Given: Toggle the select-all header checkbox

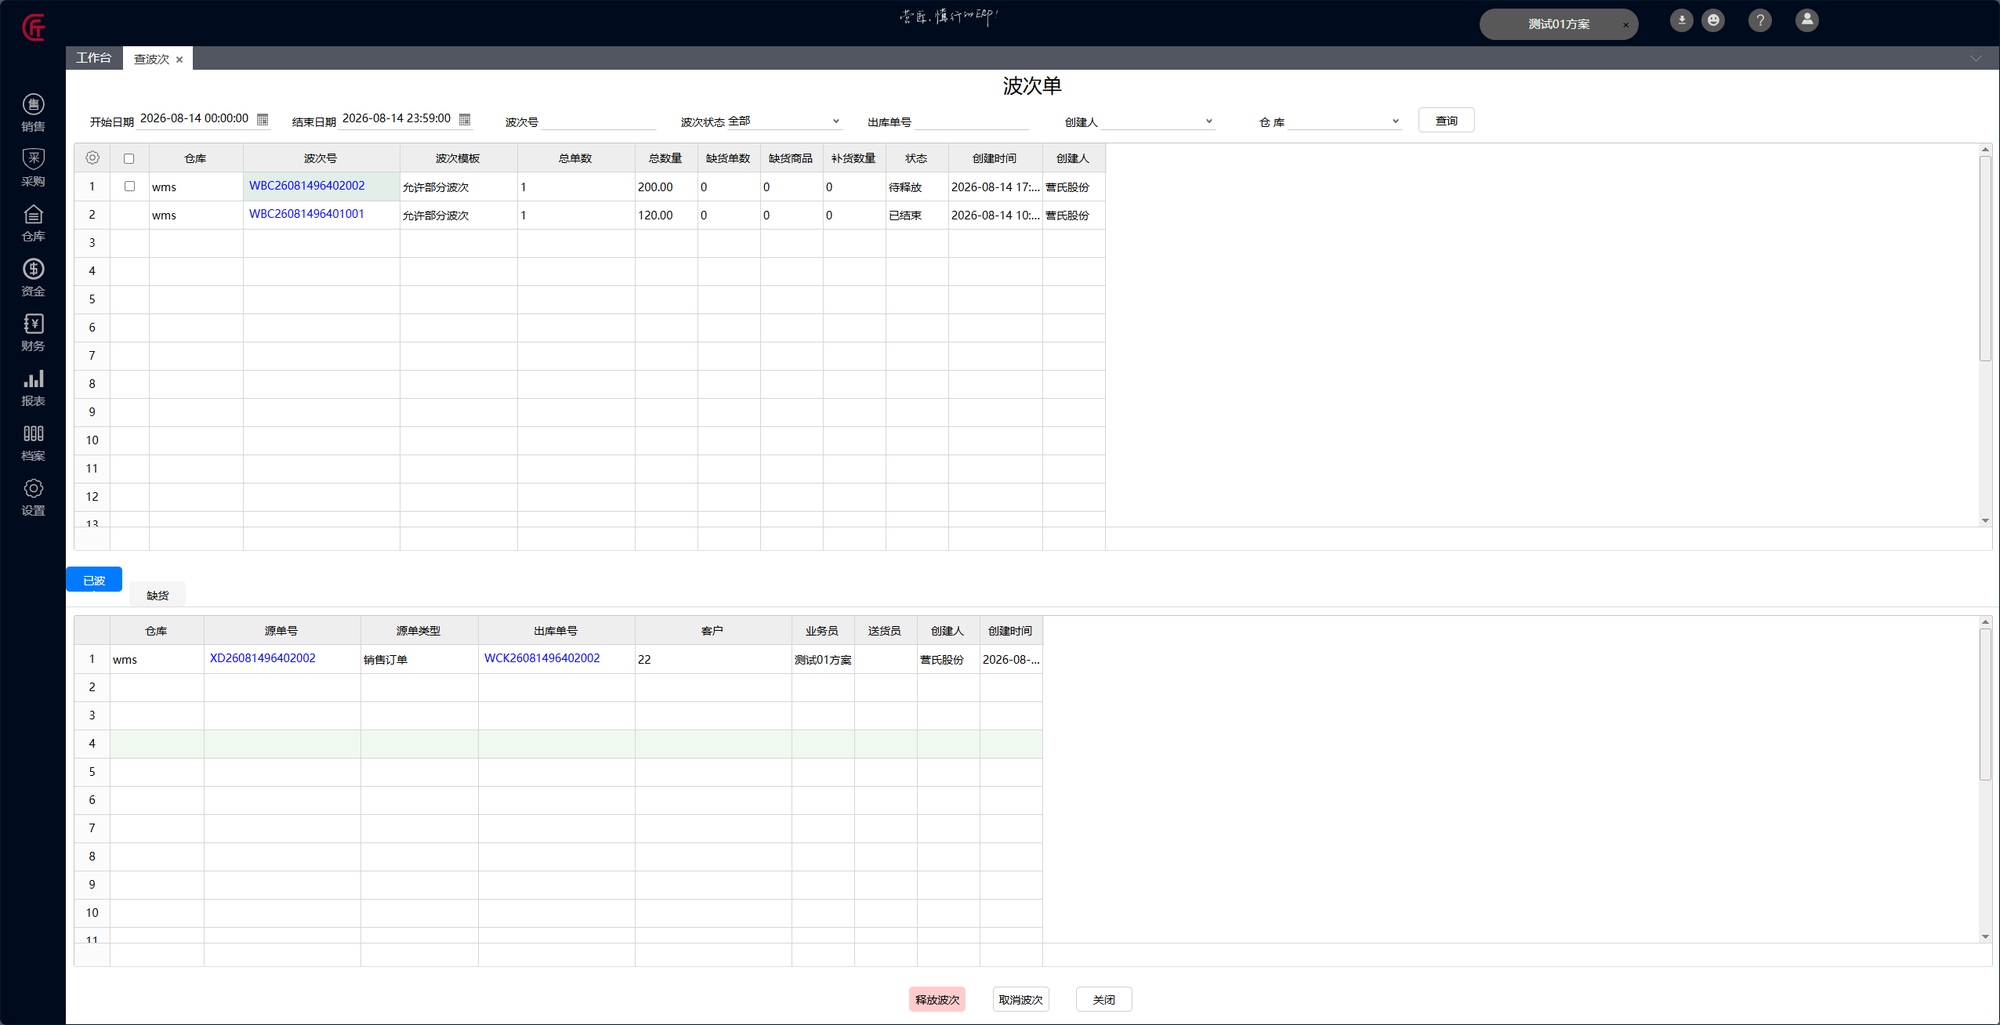Looking at the screenshot, I should pos(129,158).
